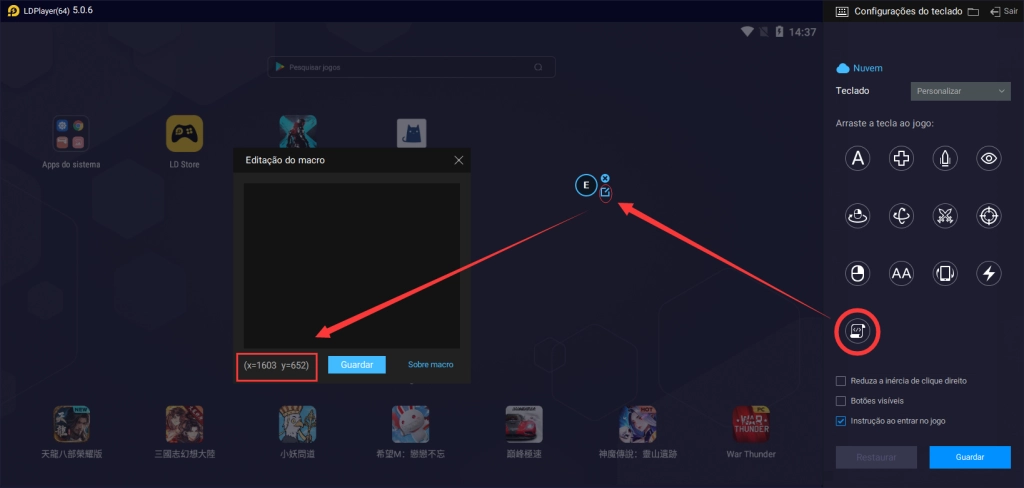
Task: Select the macro script key icon
Action: point(857,330)
